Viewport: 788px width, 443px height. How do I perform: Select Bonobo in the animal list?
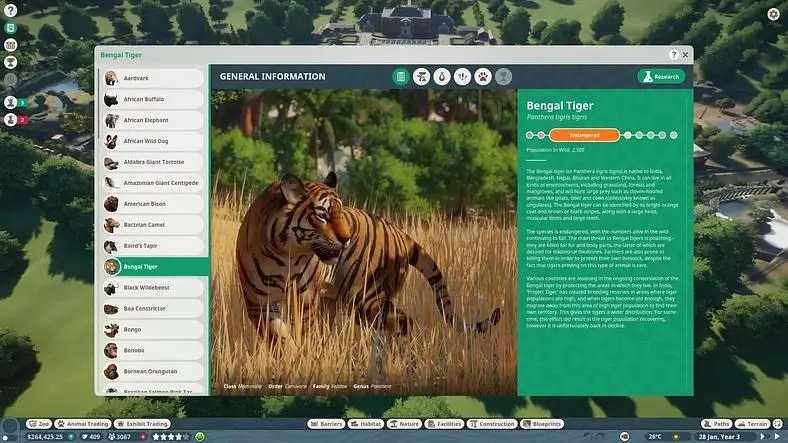153,351
